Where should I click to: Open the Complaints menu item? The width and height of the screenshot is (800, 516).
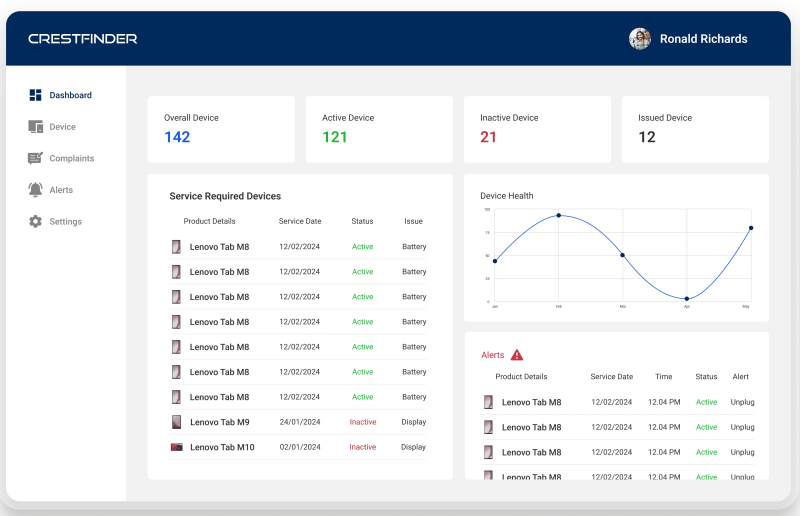[x=61, y=158]
